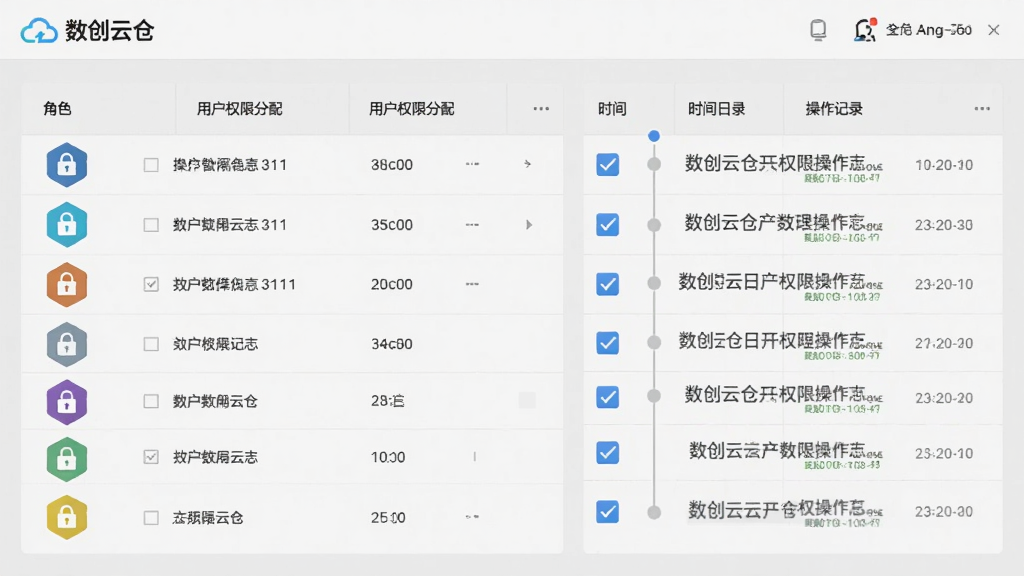Expand the 38c00 row with its arrow

[x=528, y=164]
